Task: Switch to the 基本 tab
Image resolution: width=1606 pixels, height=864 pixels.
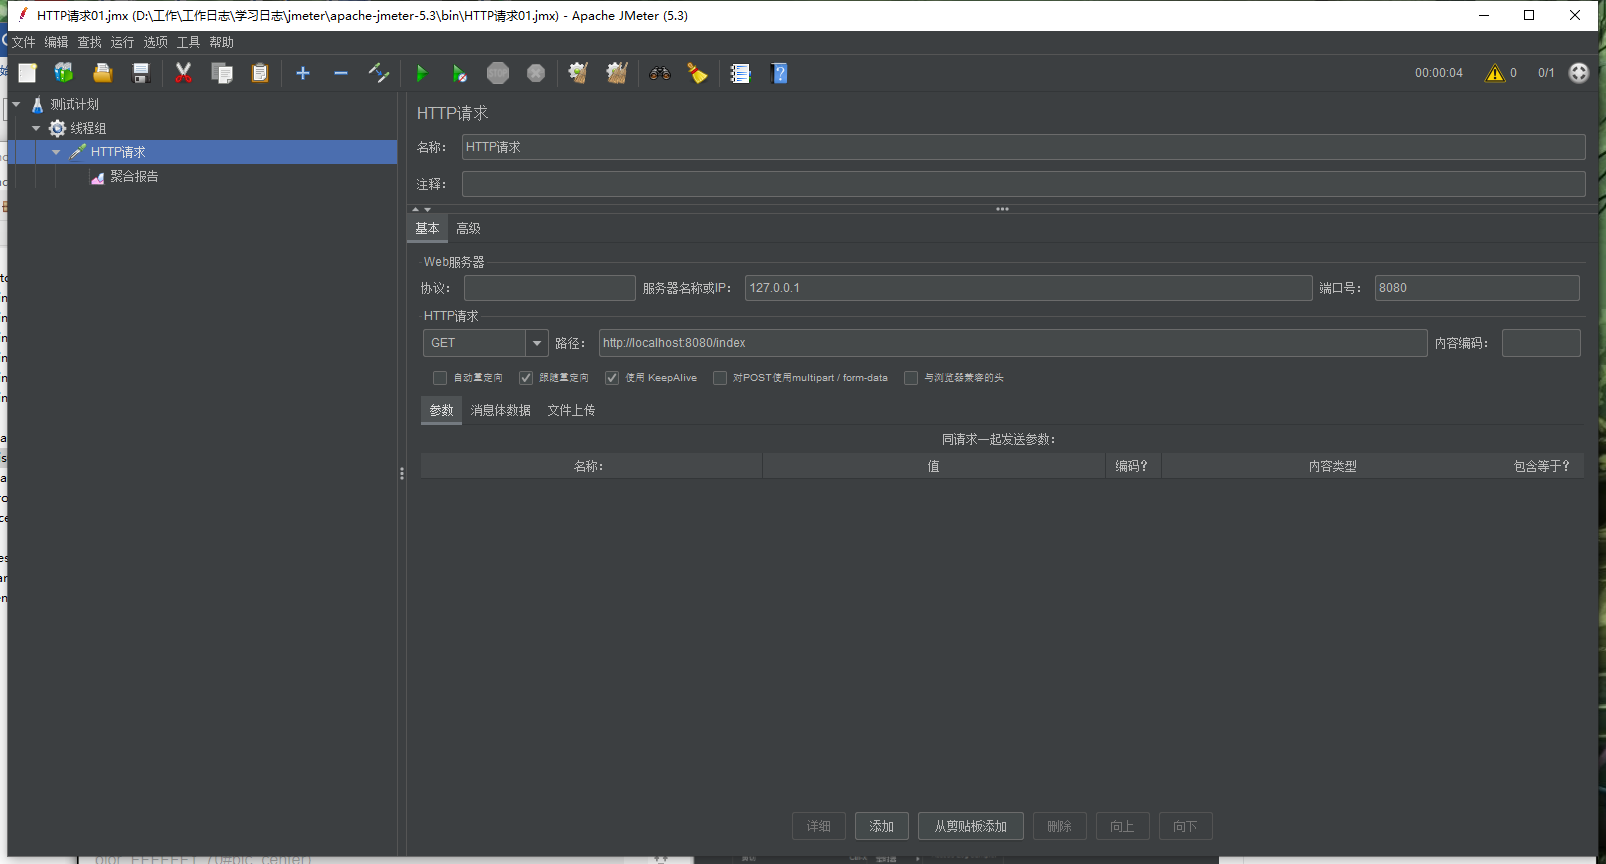Action: 427,228
